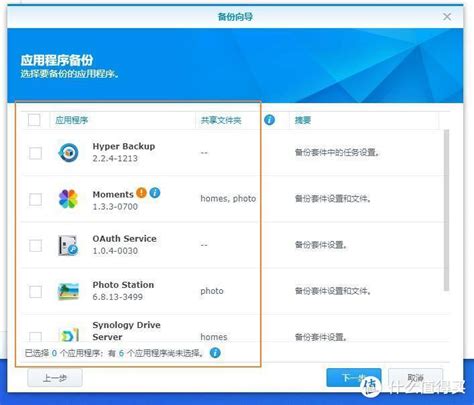Viewport: 474px width, 405px height.
Task: Click the 取消 (Cancel) button
Action: [415, 378]
